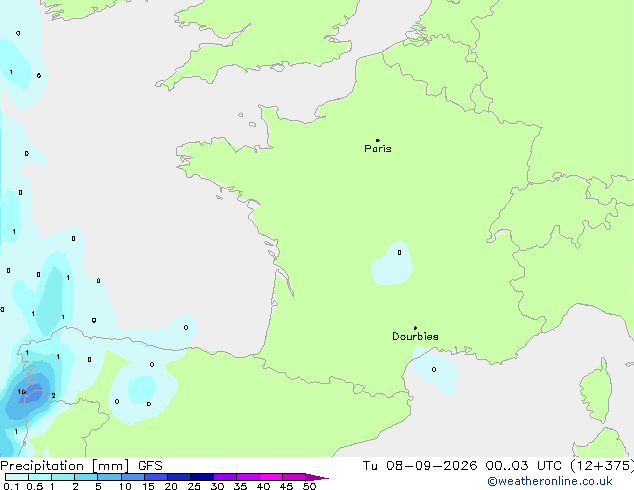Viewport: 634px width, 490px height.
Task: Click the legend value 50
Action: [x=309, y=486]
